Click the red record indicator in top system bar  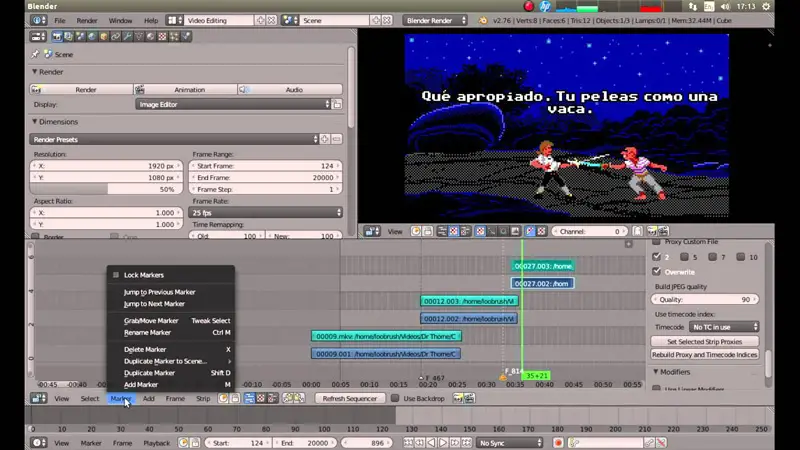click(x=529, y=6)
